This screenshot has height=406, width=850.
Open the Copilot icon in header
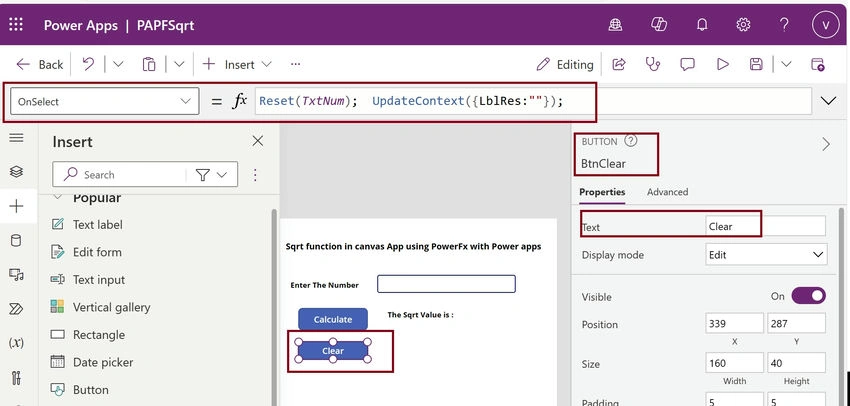point(659,25)
